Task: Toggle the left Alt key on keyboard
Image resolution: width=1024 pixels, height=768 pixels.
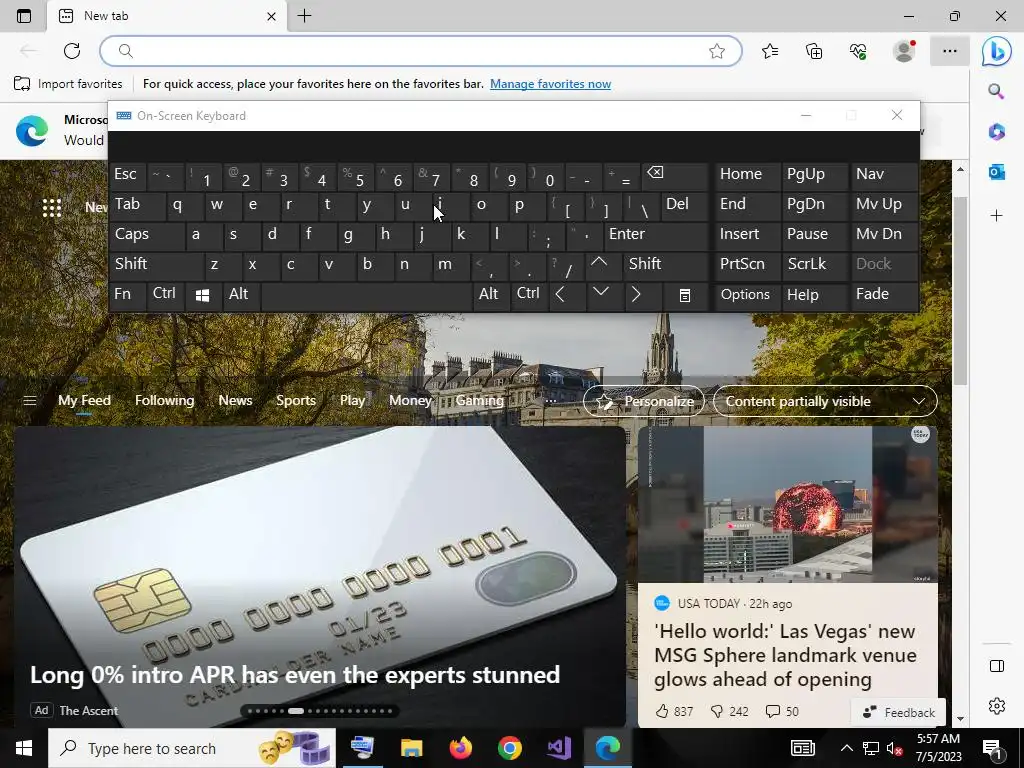Action: tap(240, 295)
